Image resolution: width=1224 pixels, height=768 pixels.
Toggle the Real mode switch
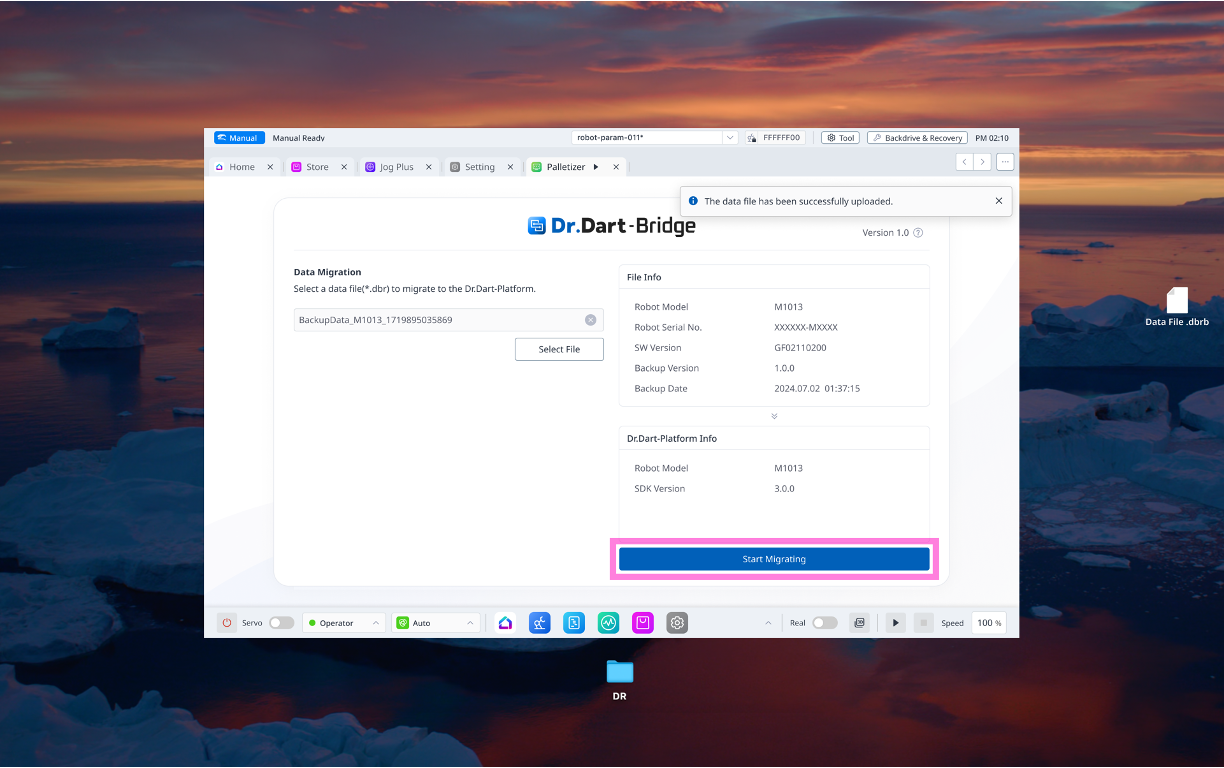coord(824,623)
